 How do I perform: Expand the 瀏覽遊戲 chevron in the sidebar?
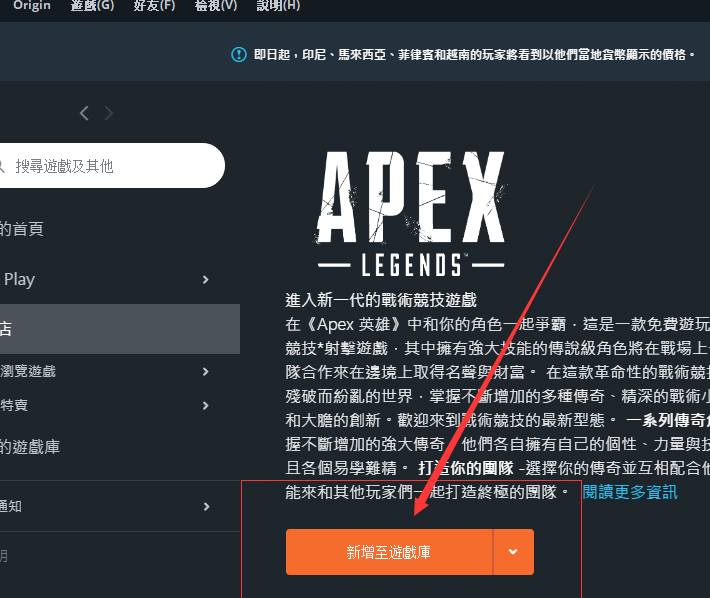205,372
